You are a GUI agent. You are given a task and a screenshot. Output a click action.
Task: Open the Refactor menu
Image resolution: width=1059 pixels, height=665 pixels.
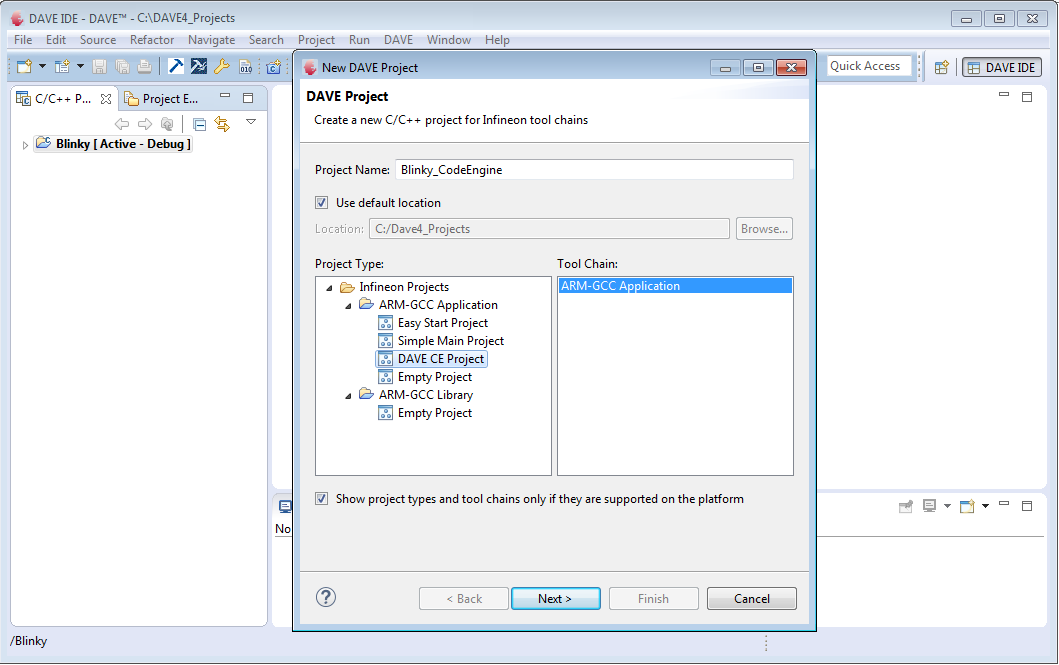[x=152, y=40]
